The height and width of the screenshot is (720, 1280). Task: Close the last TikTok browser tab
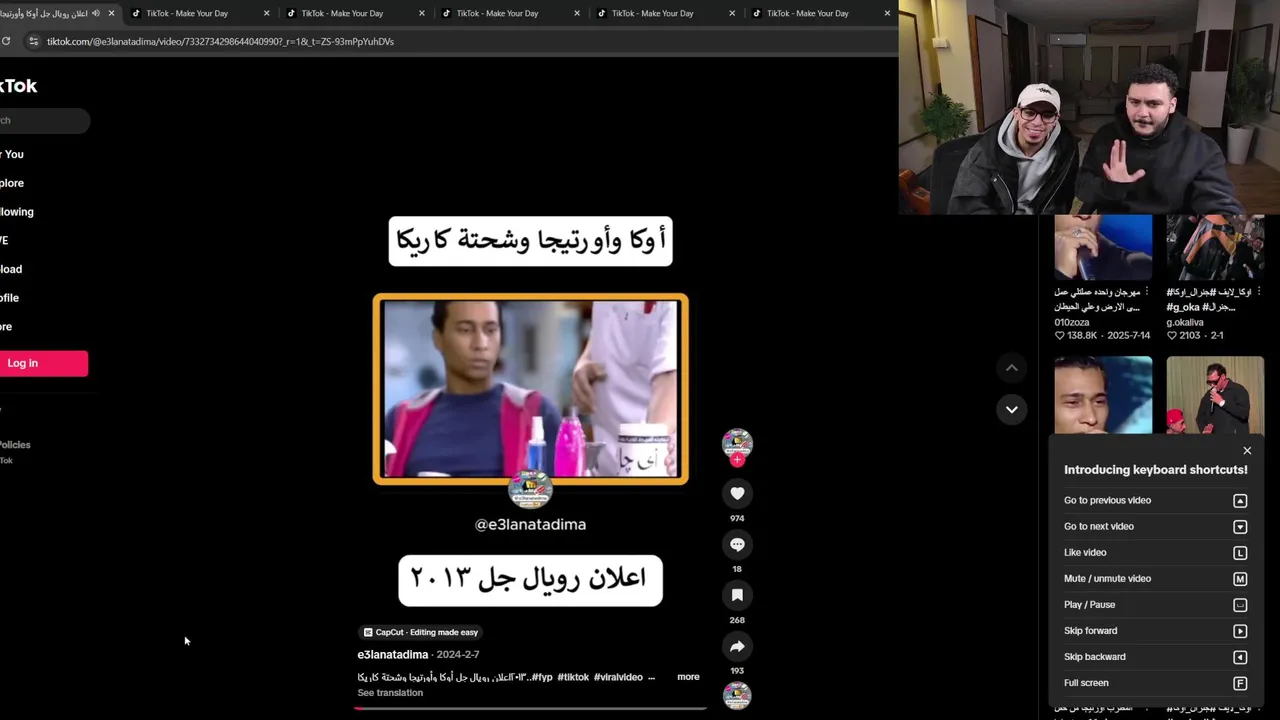point(887,13)
